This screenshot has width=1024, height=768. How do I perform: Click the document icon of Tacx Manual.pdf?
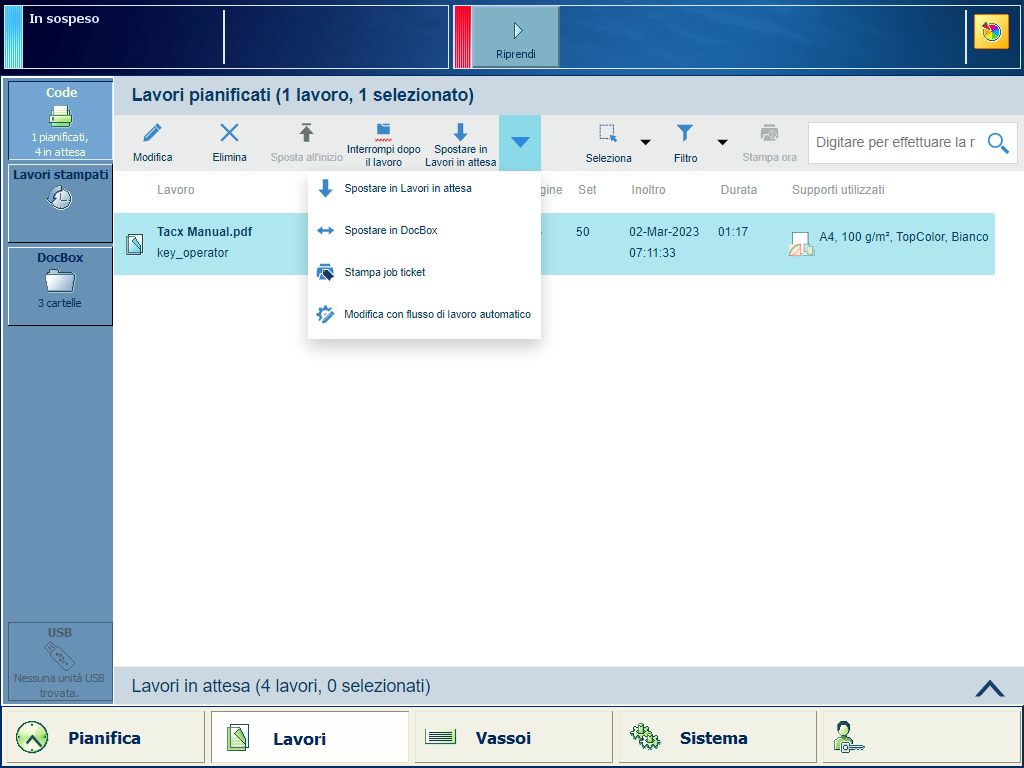(135, 244)
